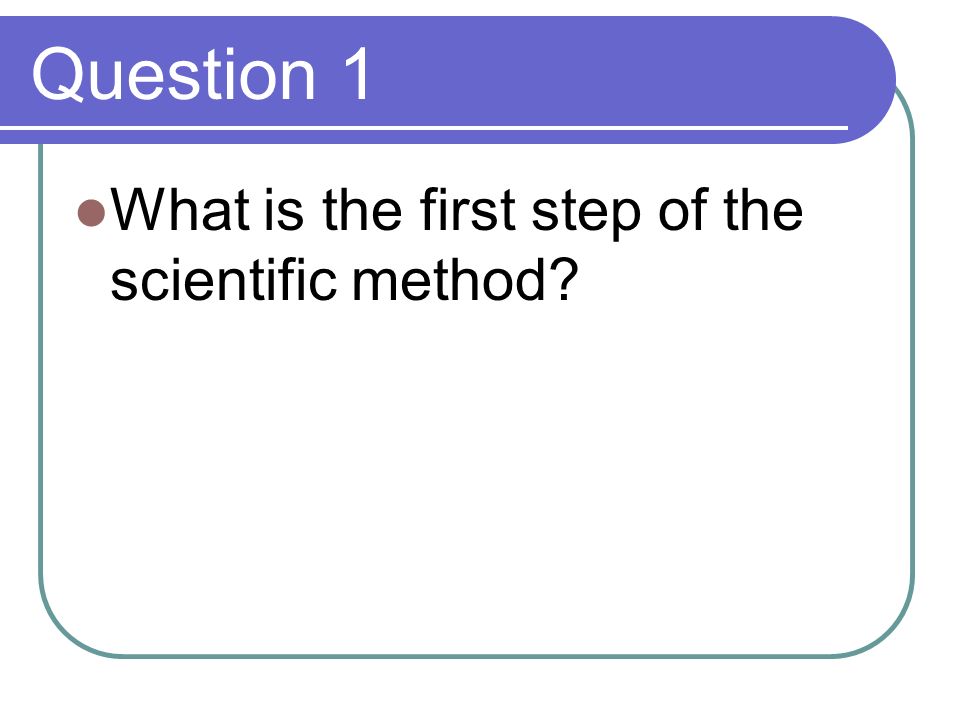This screenshot has height=720, width=960.
Task: Click the brown bullet point dot
Action: point(92,212)
